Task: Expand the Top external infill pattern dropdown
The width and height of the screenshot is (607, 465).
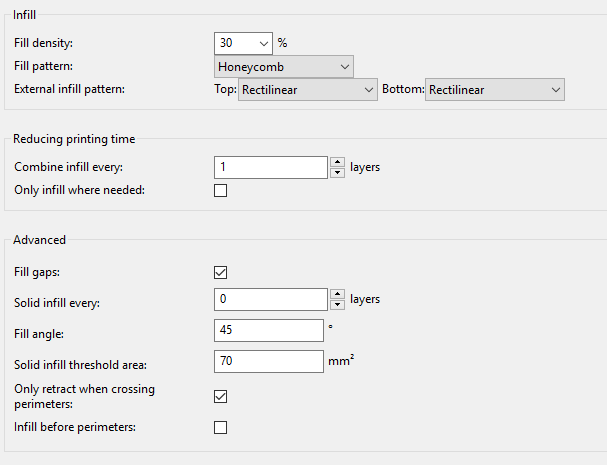Action: click(308, 89)
